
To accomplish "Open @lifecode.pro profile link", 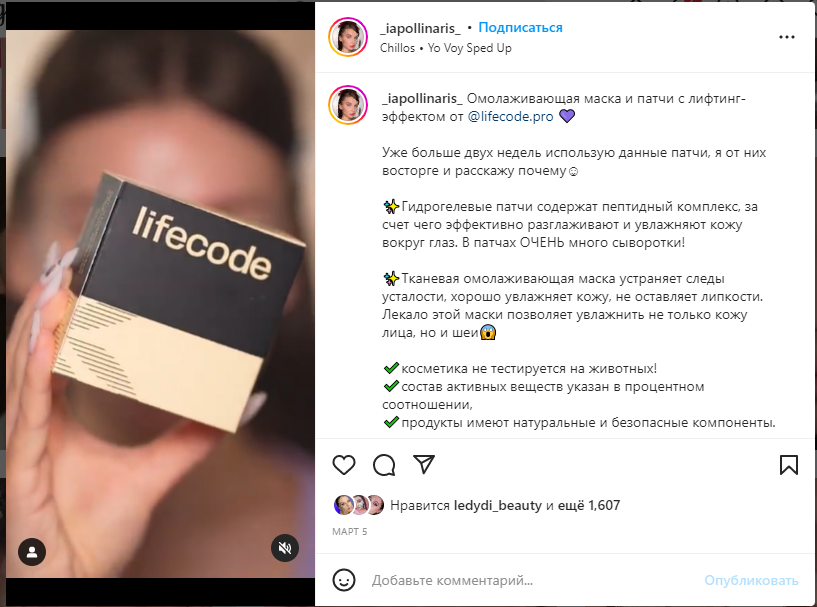I will [510, 116].
